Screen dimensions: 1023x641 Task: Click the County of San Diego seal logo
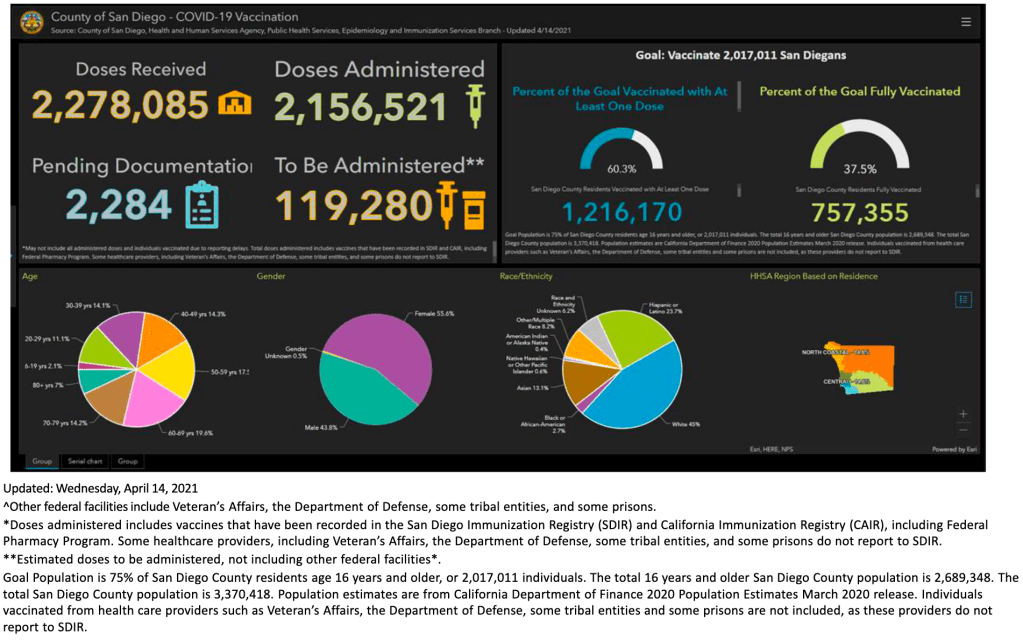32,22
